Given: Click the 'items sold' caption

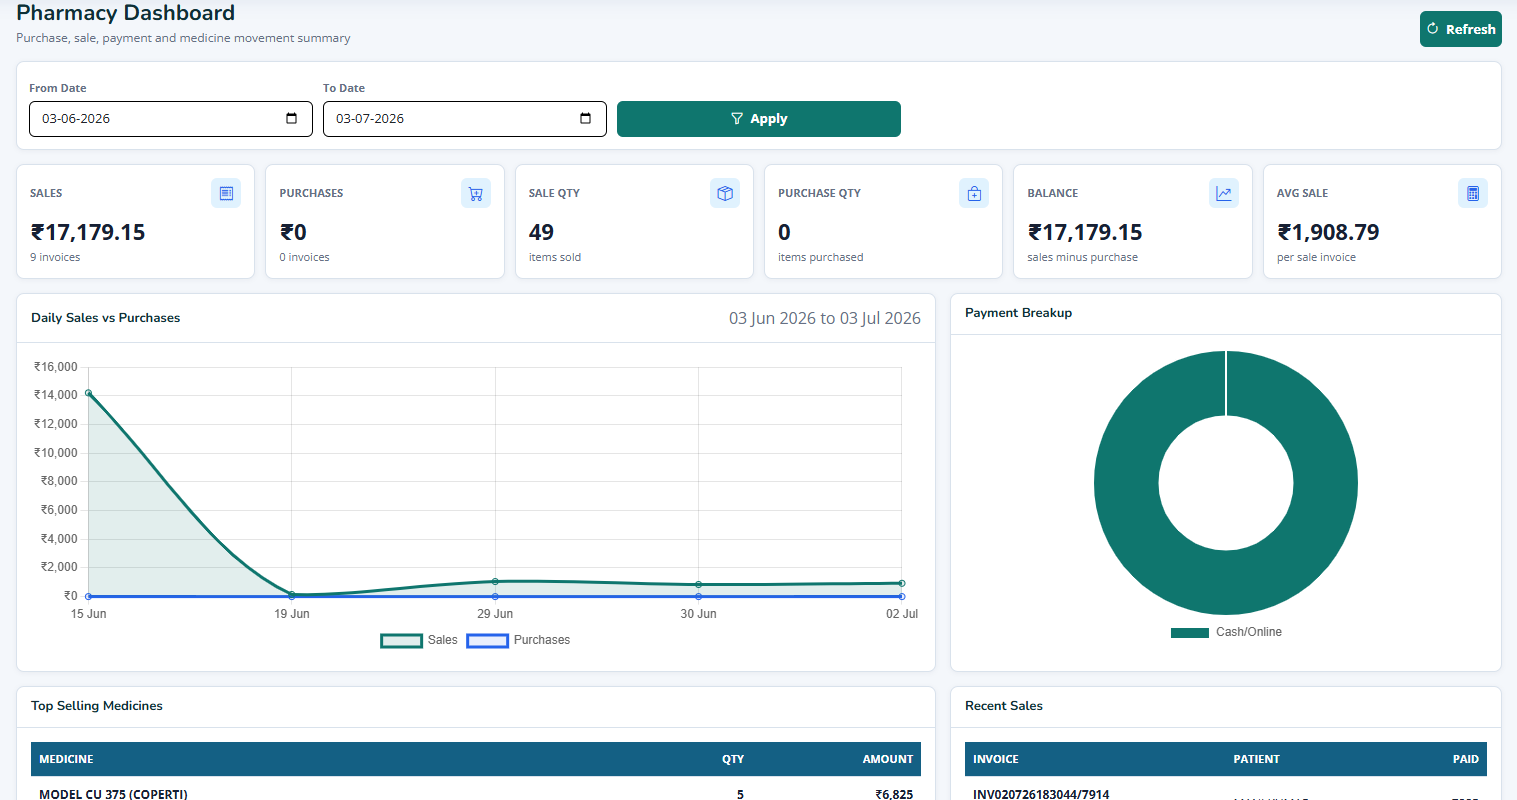Looking at the screenshot, I should 555,257.
